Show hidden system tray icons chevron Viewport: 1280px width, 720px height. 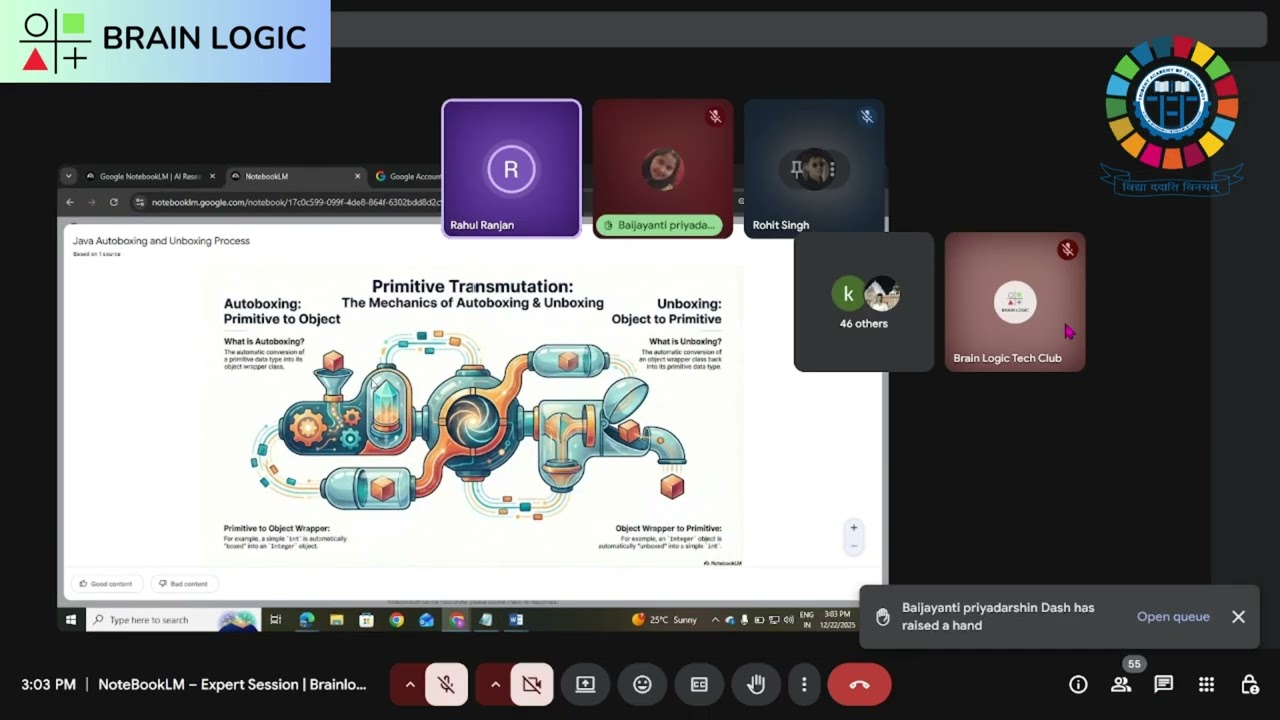(715, 620)
